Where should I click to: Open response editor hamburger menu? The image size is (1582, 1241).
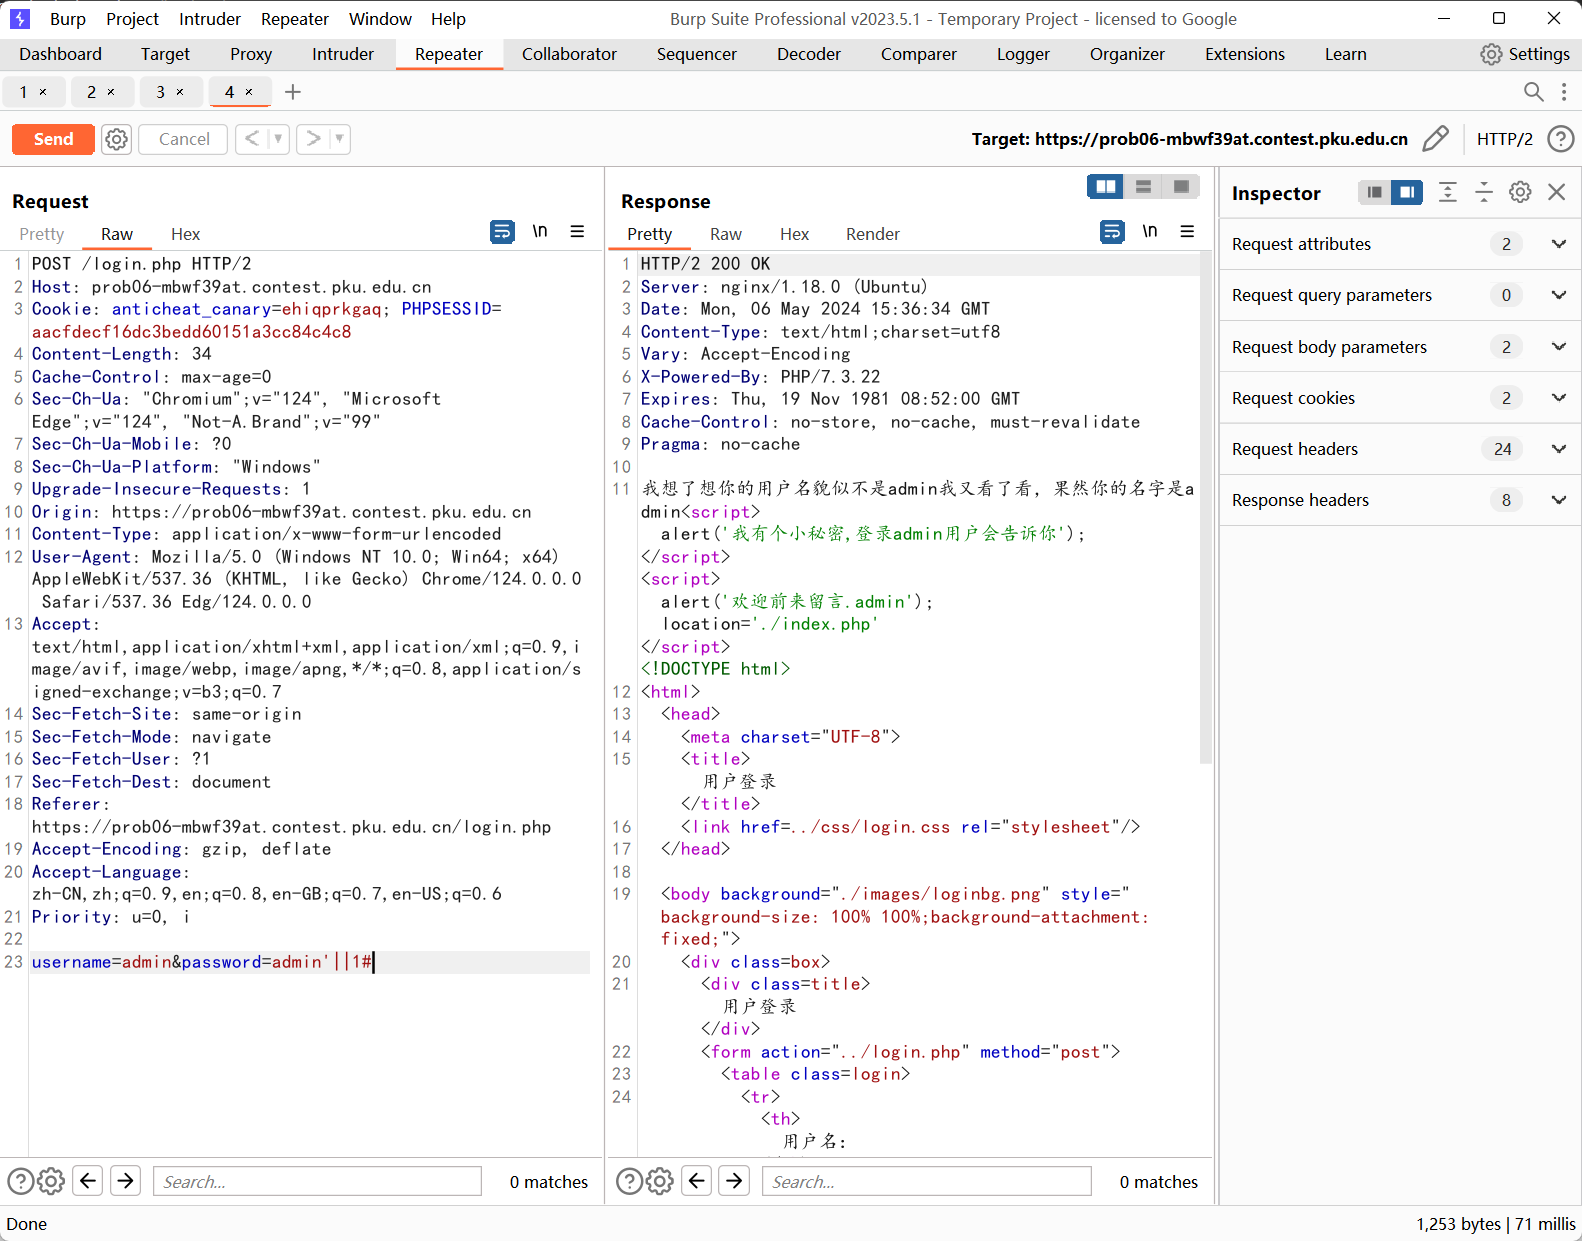[x=1187, y=232]
